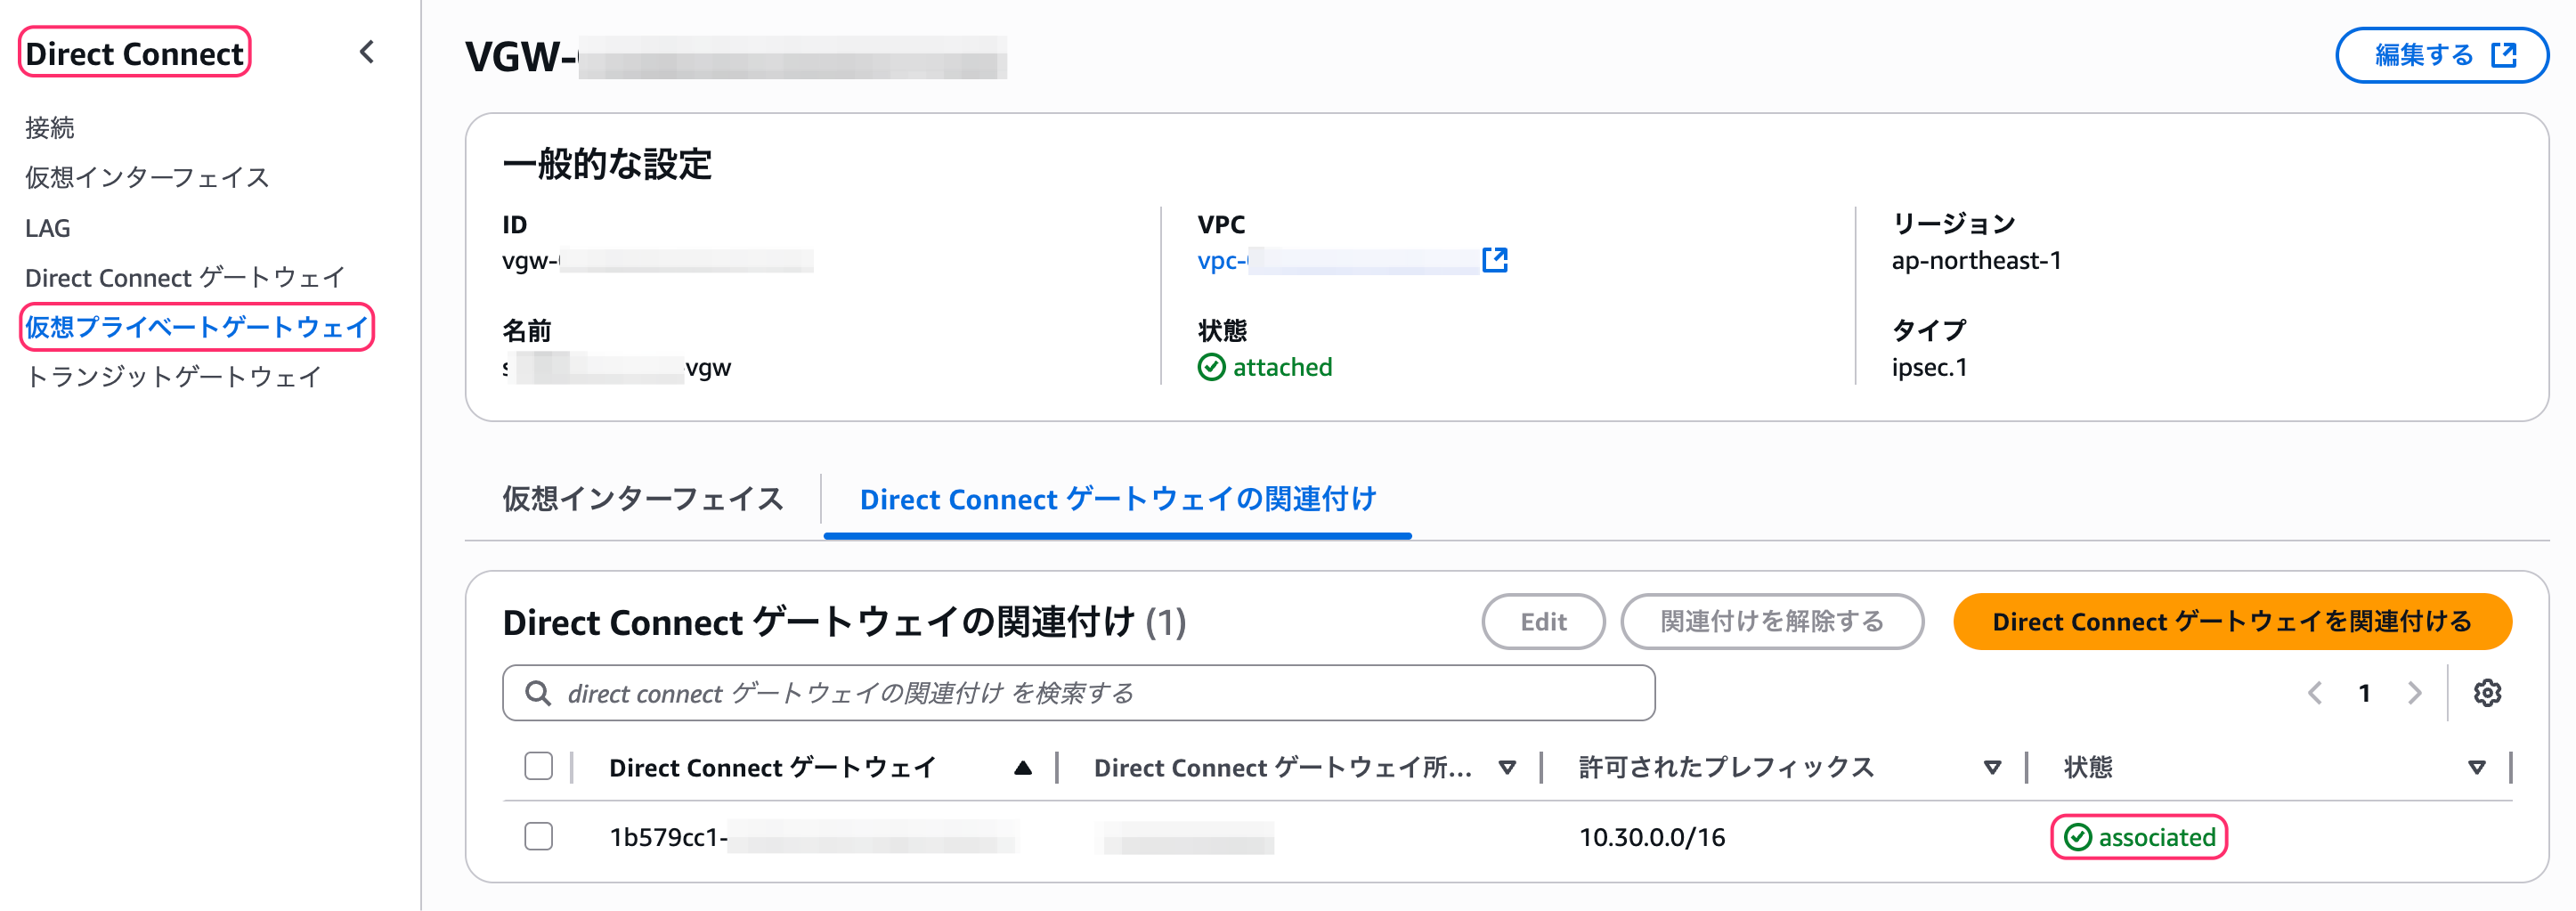2576x911 pixels.
Task: Select all rows header checkbox
Action: (x=539, y=766)
